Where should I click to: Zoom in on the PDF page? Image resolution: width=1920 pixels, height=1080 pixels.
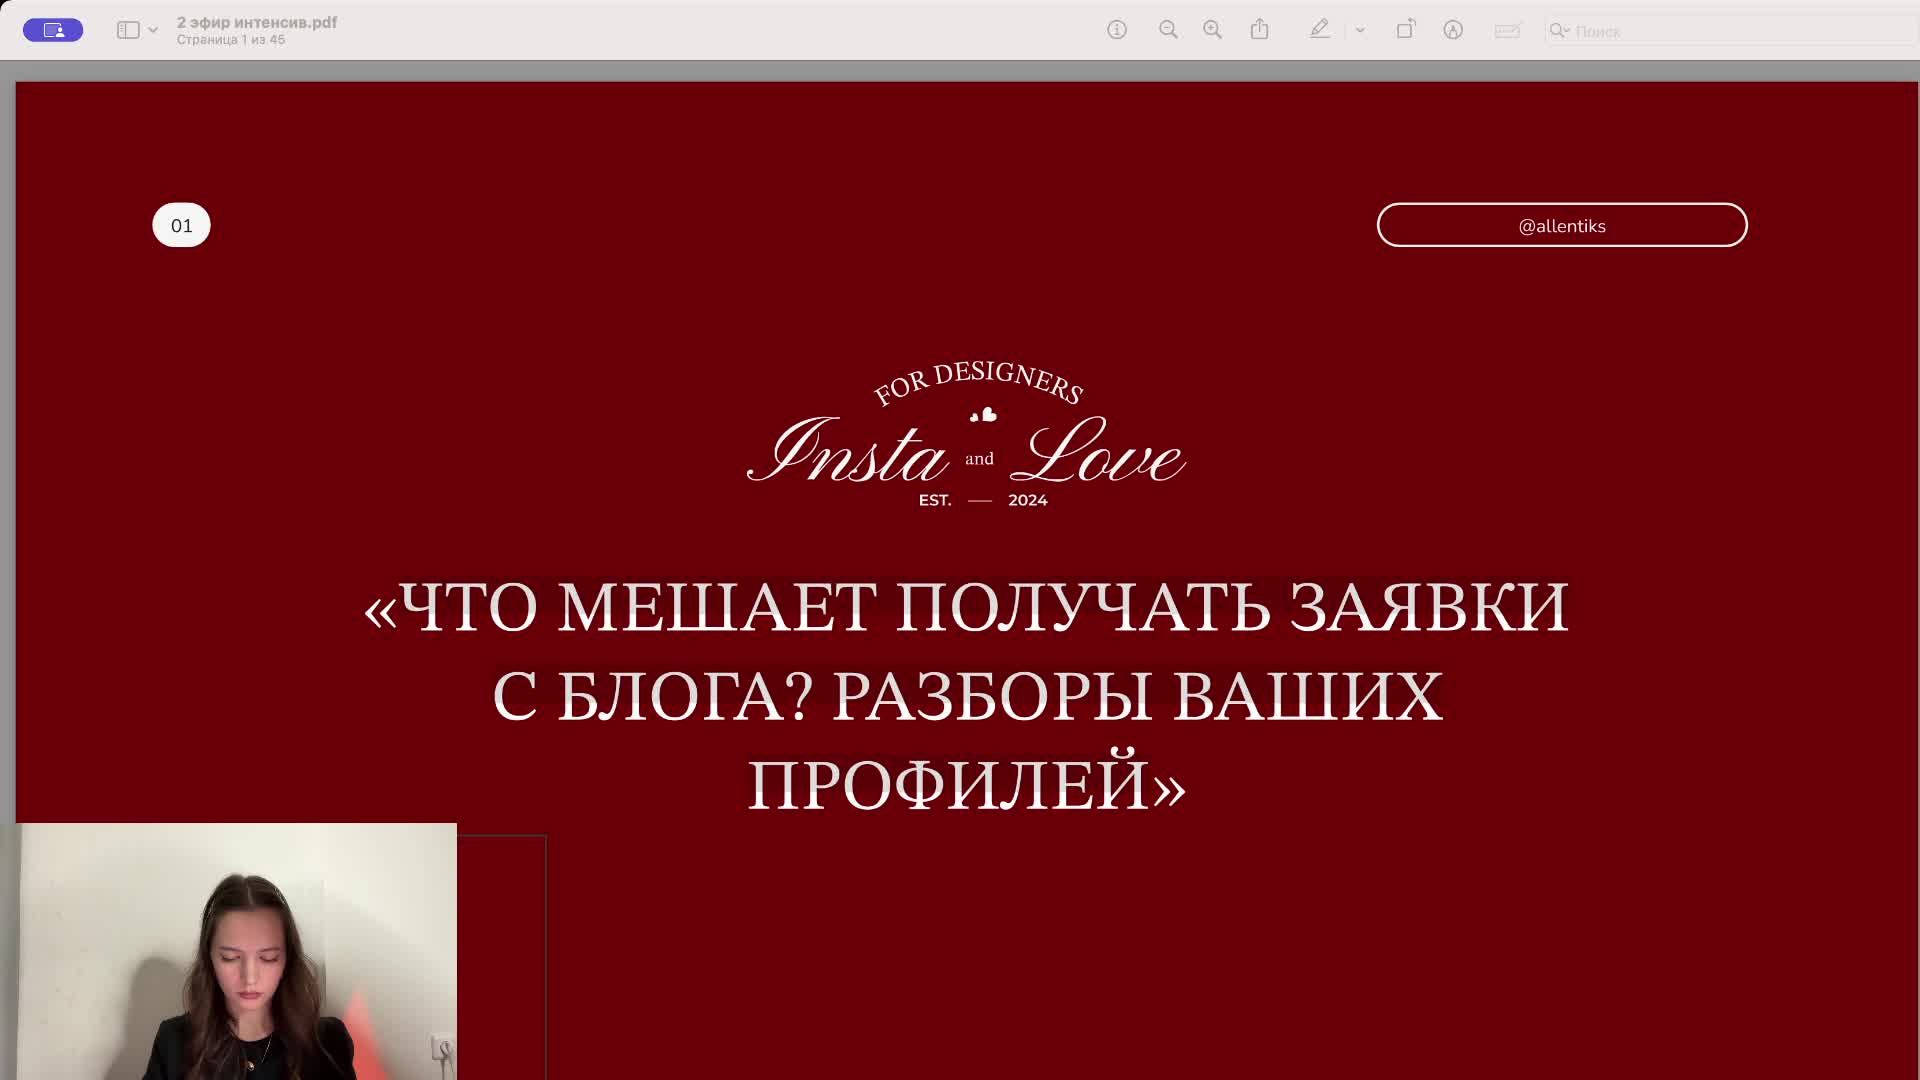(1212, 30)
